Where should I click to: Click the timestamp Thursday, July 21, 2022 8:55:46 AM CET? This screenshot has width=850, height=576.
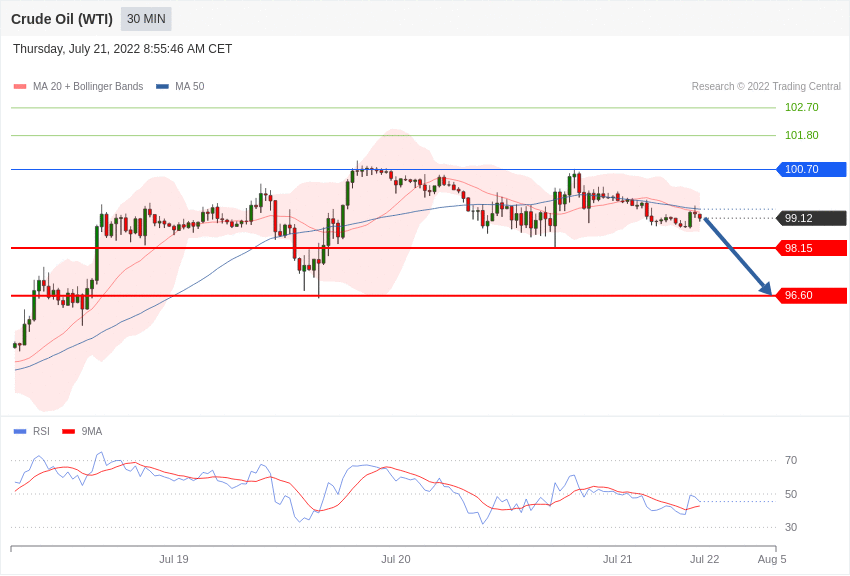[123, 49]
